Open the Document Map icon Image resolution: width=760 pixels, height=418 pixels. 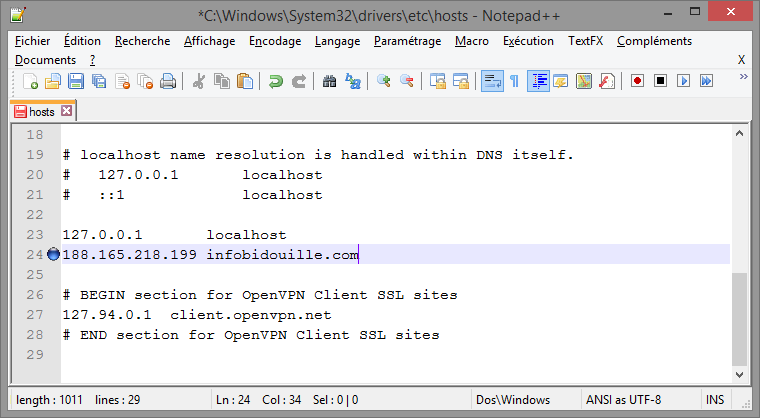coord(584,81)
